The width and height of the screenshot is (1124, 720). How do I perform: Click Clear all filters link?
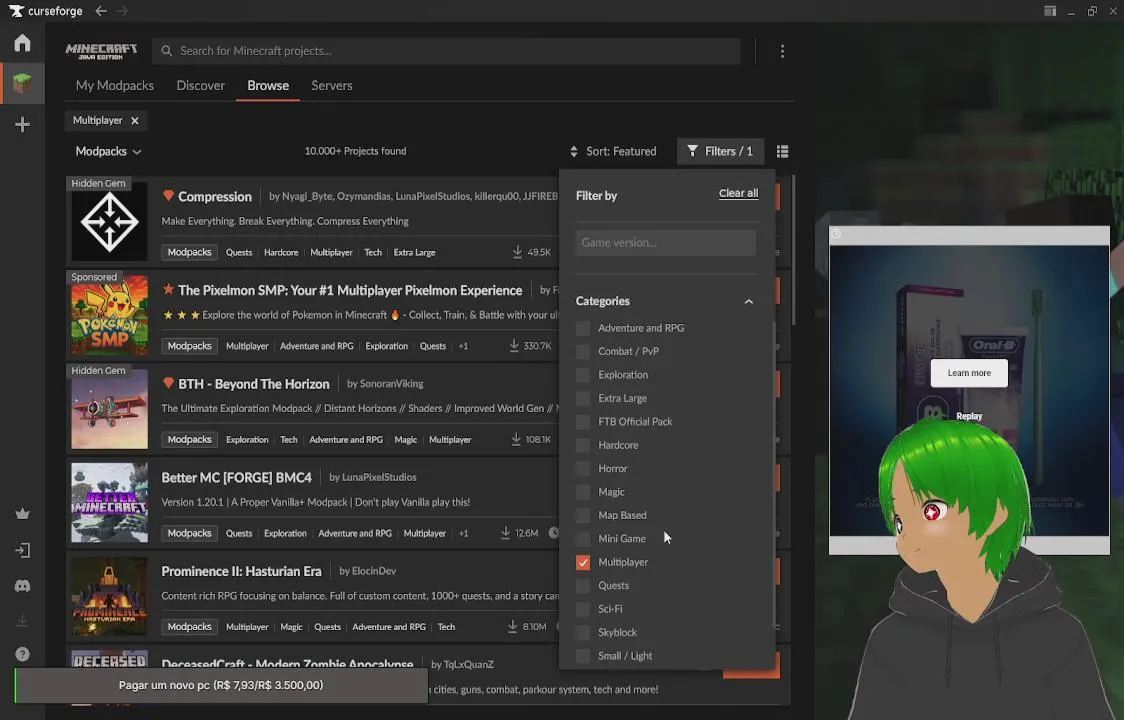coord(738,194)
